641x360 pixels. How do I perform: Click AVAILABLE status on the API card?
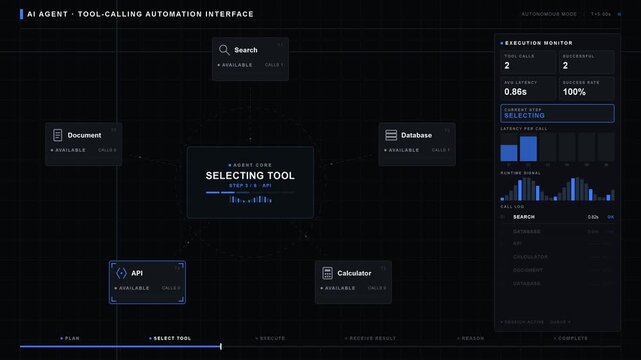click(132, 288)
